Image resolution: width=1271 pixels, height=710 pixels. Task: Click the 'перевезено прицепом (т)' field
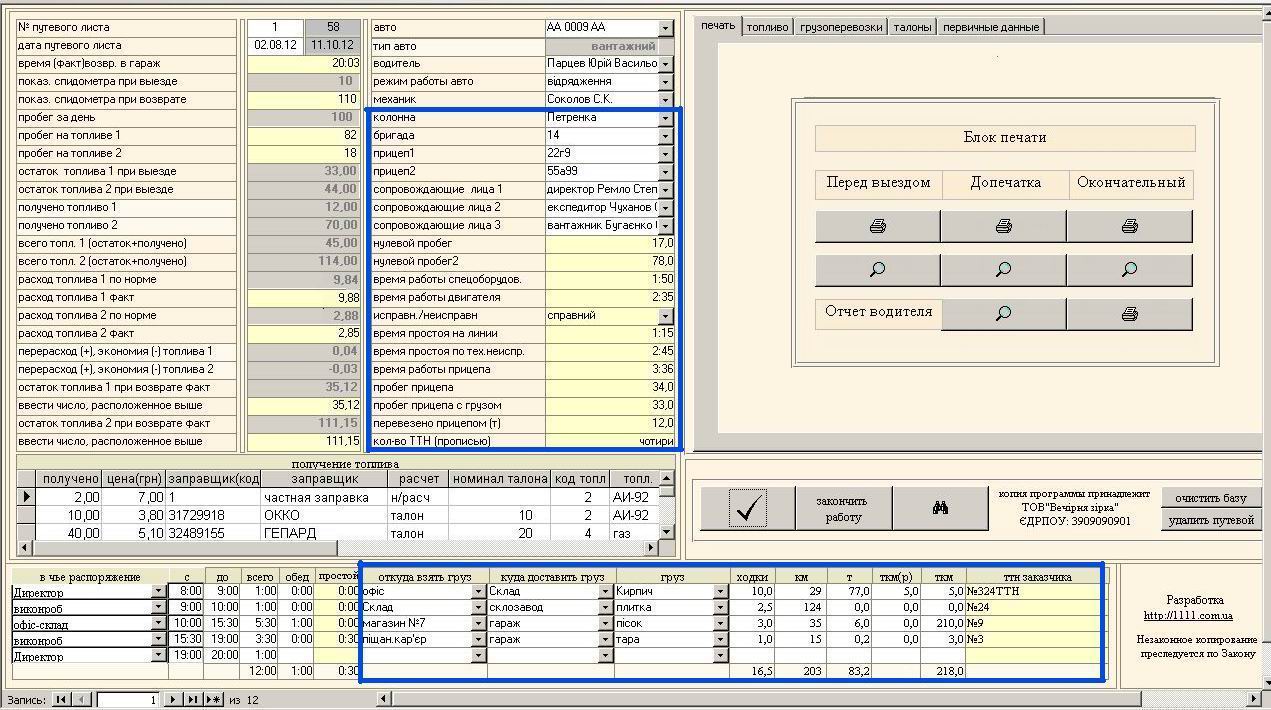tap(610, 423)
